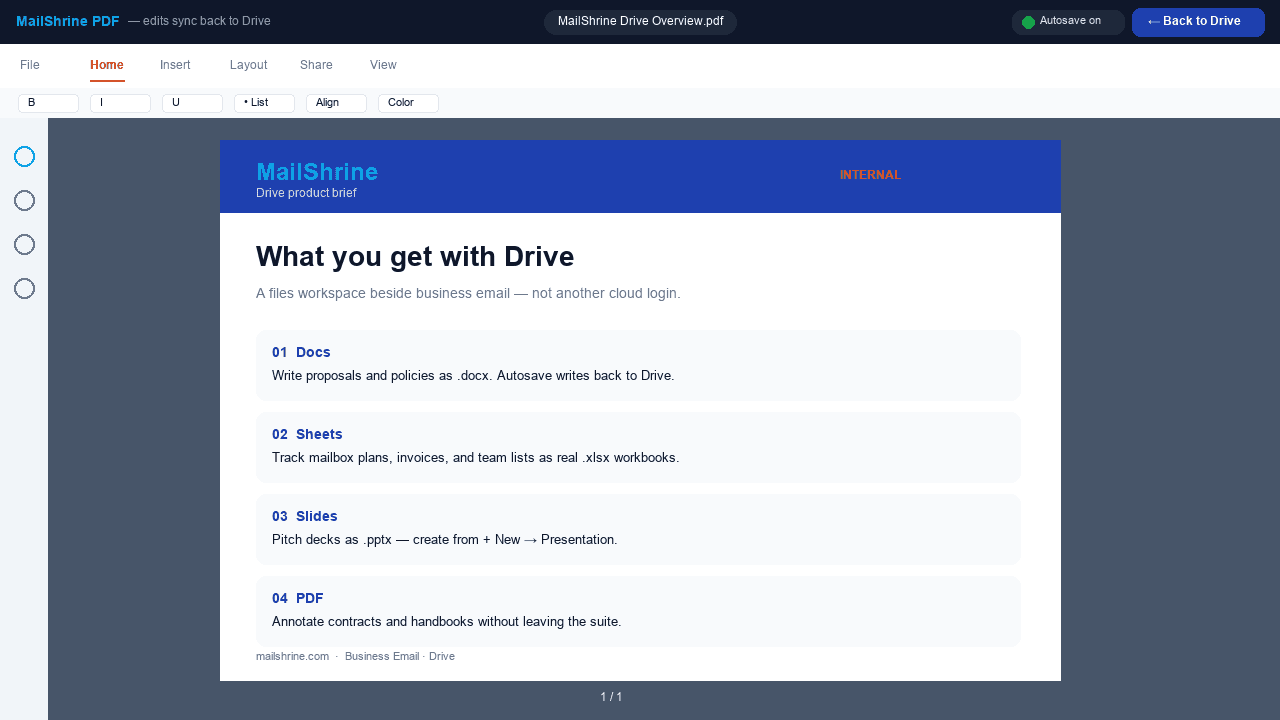Image resolution: width=1280 pixels, height=720 pixels.
Task: Toggle bold with the B button
Action: 48,103
